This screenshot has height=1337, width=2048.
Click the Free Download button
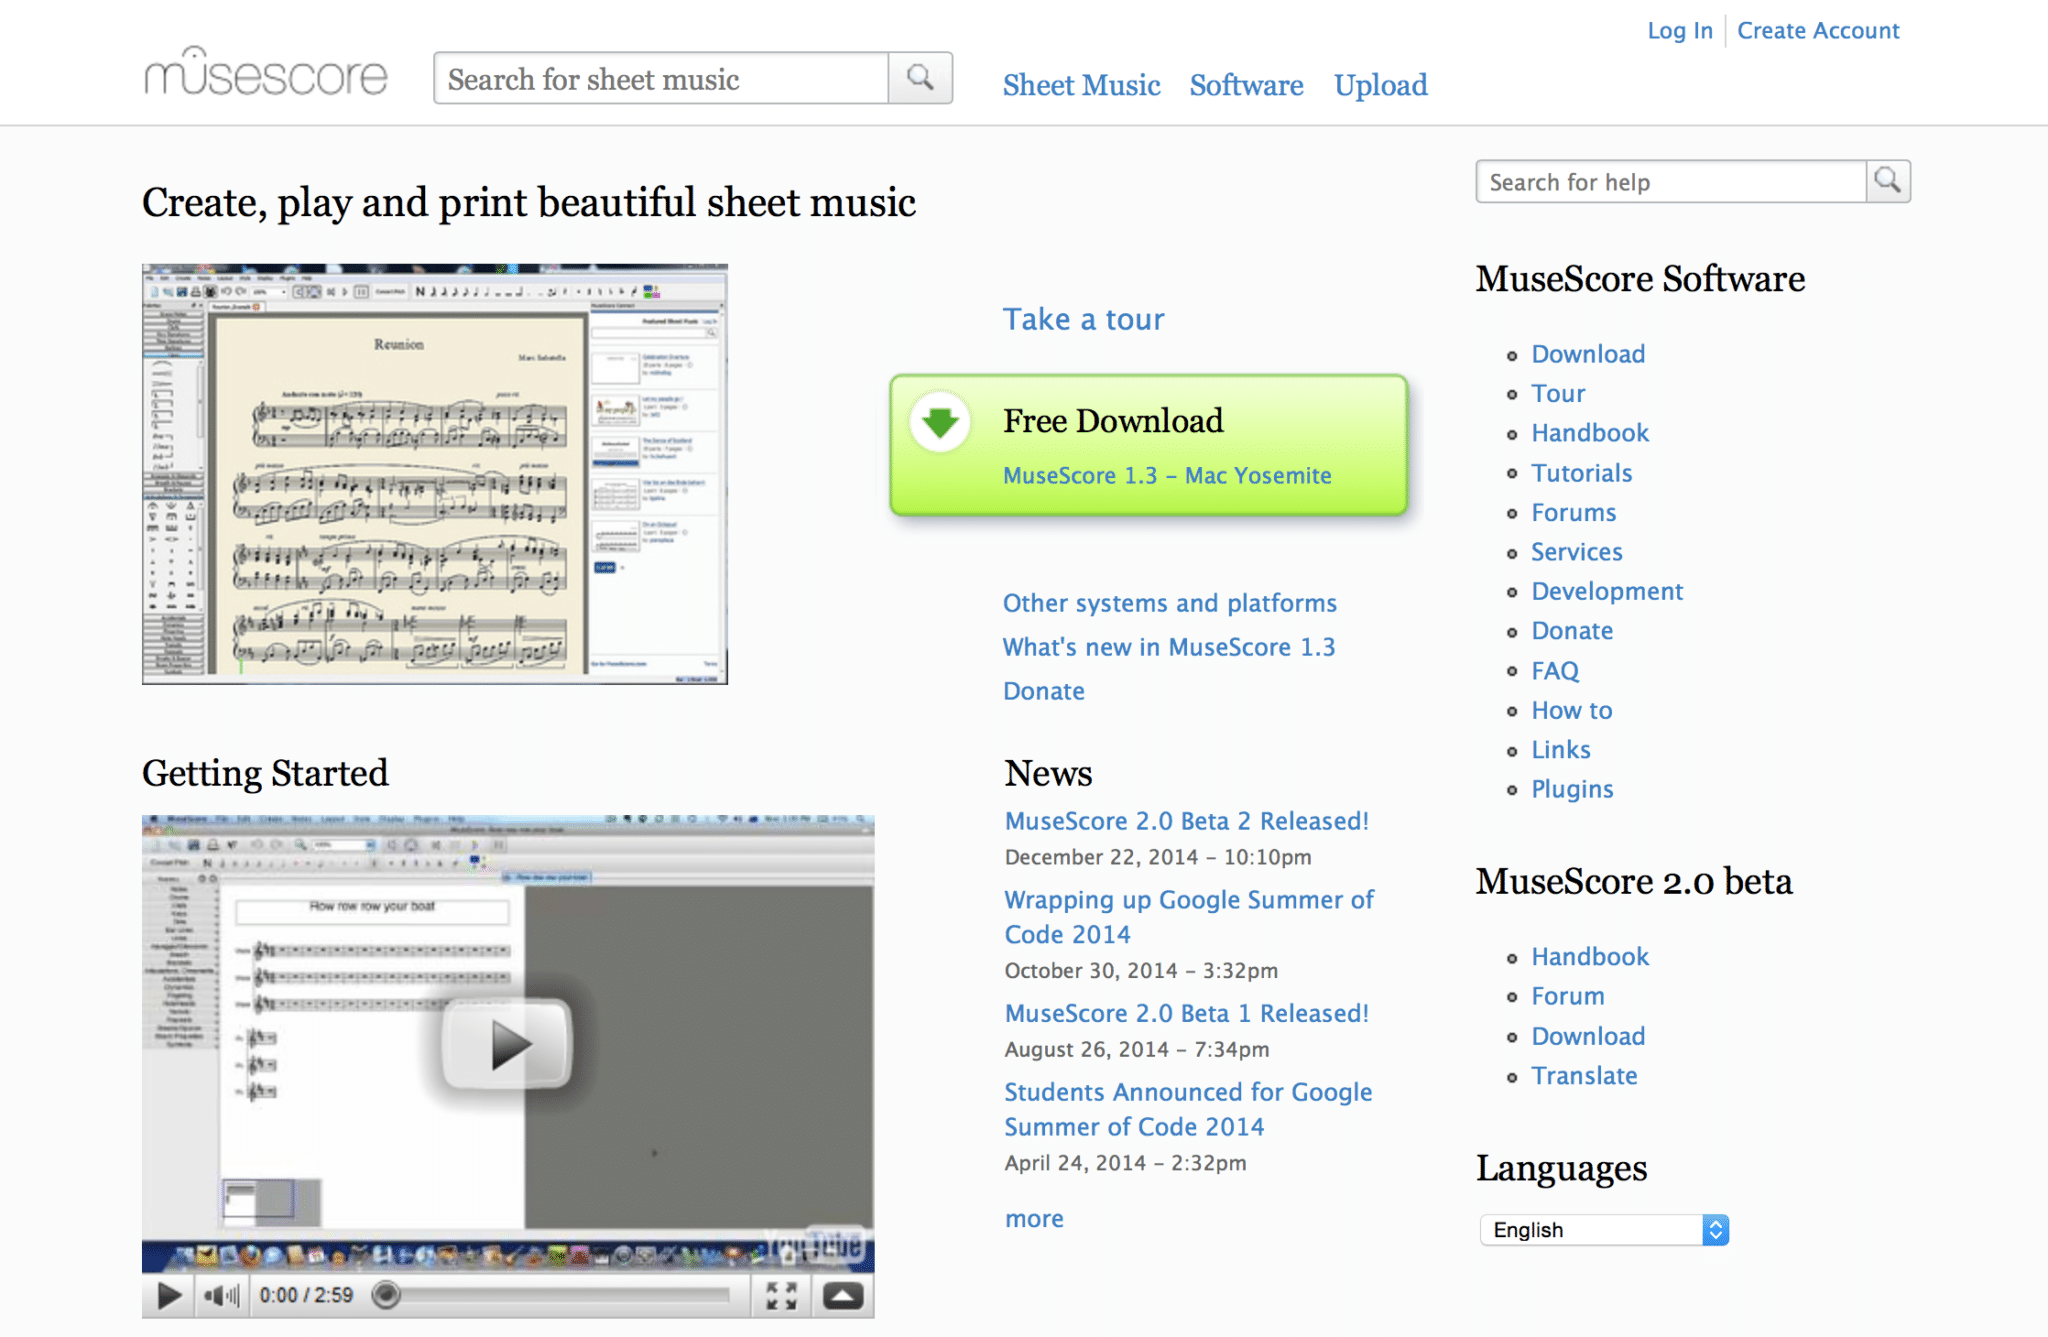pos(1149,446)
